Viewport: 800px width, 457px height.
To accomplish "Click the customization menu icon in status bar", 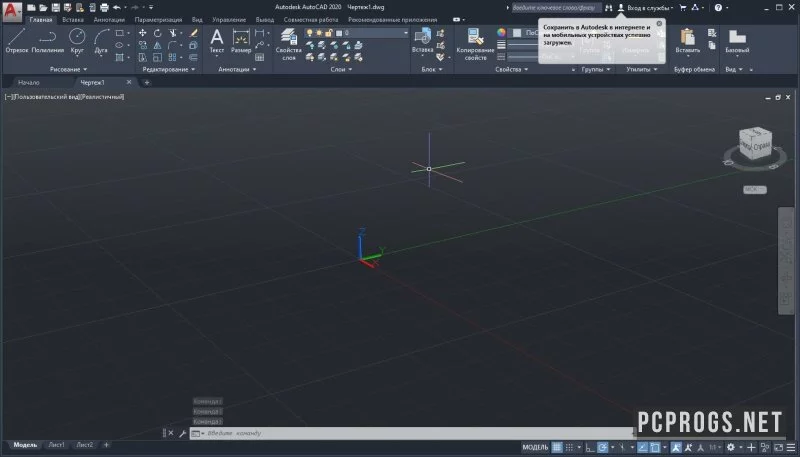I will pyautogui.click(x=790, y=447).
